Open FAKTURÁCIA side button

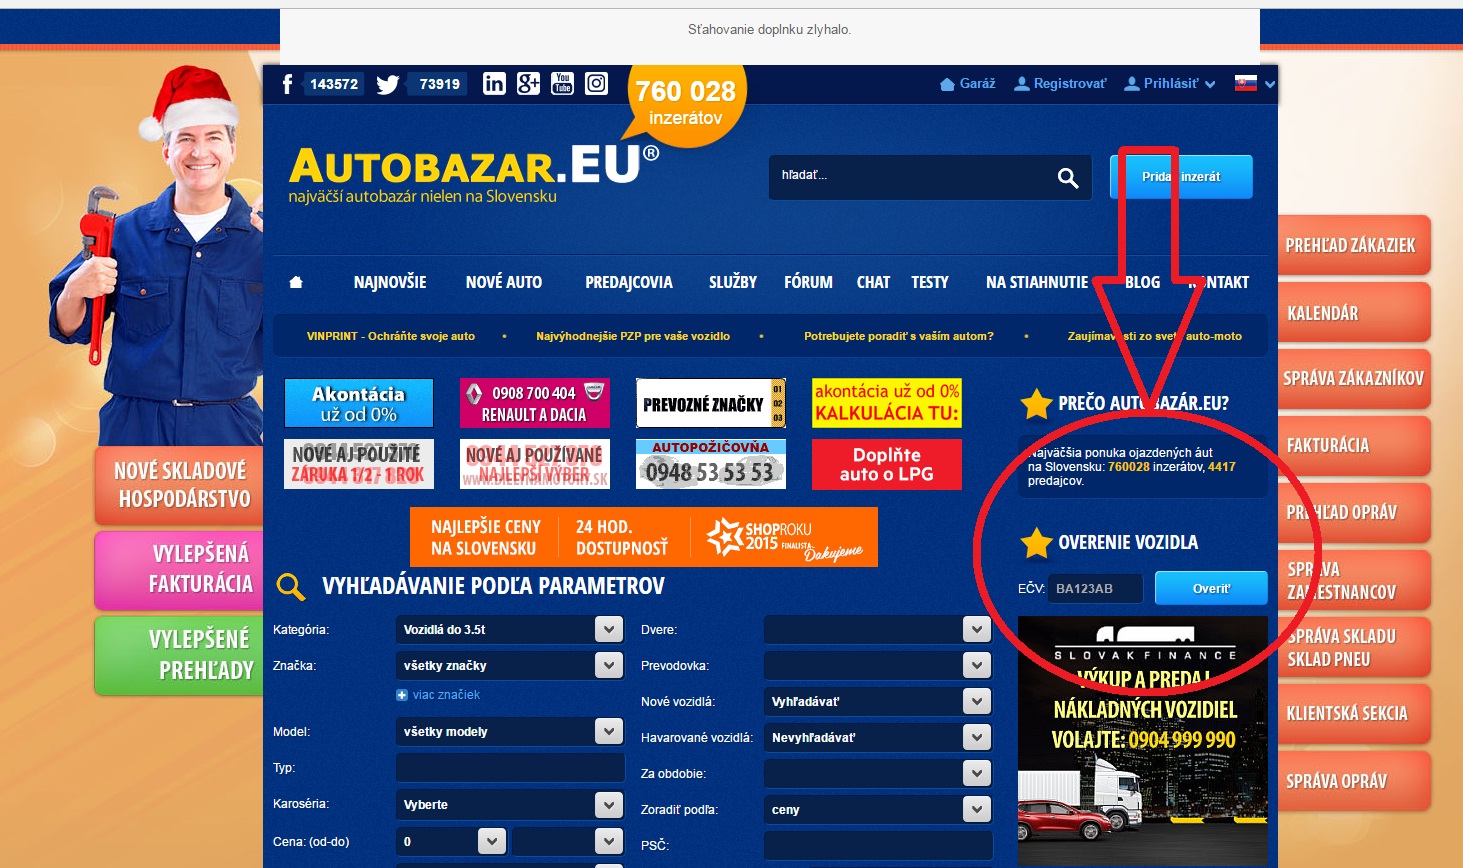pyautogui.click(x=1354, y=445)
